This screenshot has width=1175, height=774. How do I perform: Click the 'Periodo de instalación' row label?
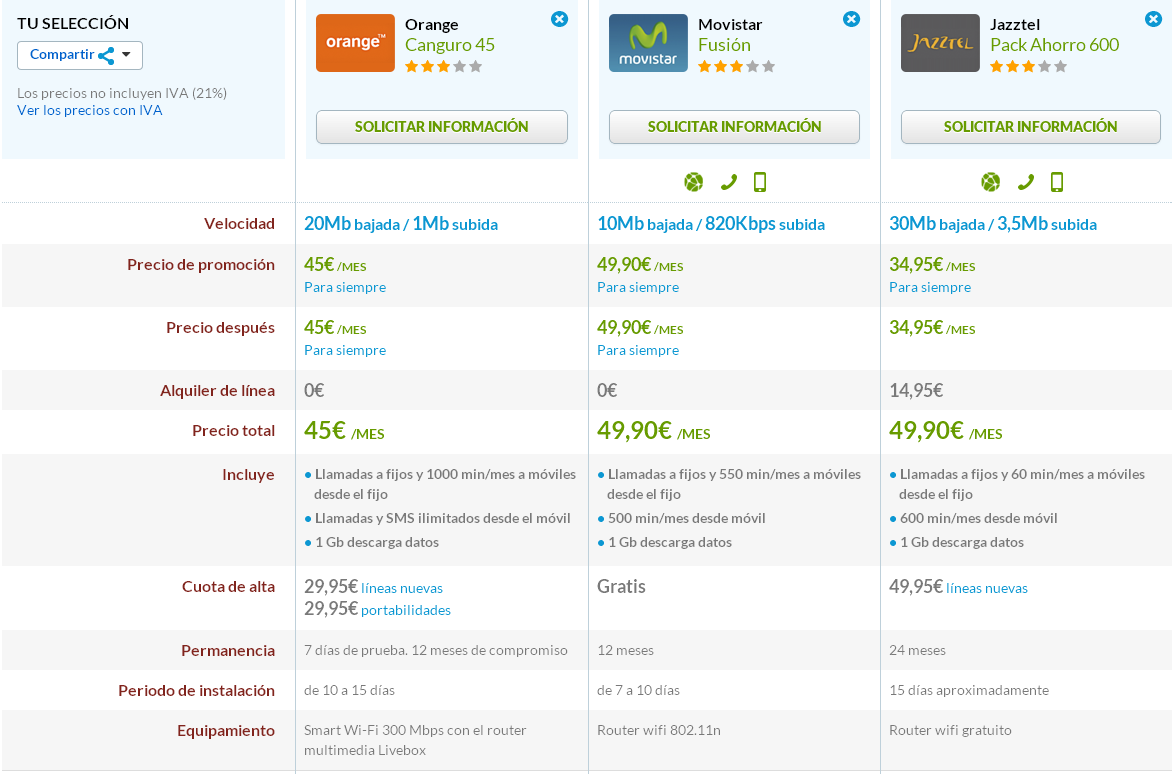[x=196, y=690]
